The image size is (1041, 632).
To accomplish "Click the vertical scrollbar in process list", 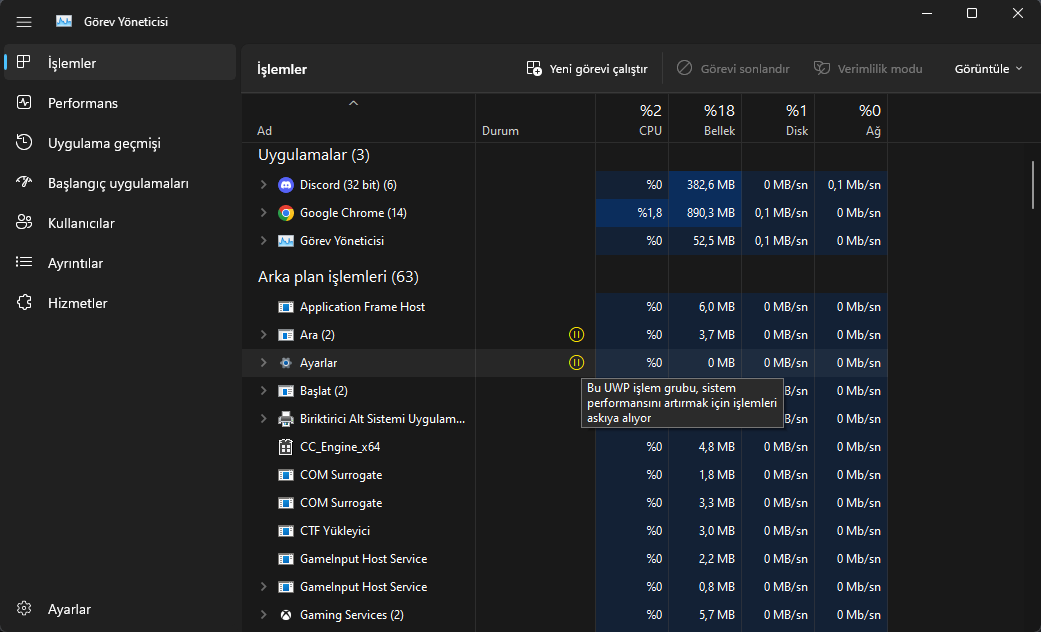I will tap(1033, 185).
